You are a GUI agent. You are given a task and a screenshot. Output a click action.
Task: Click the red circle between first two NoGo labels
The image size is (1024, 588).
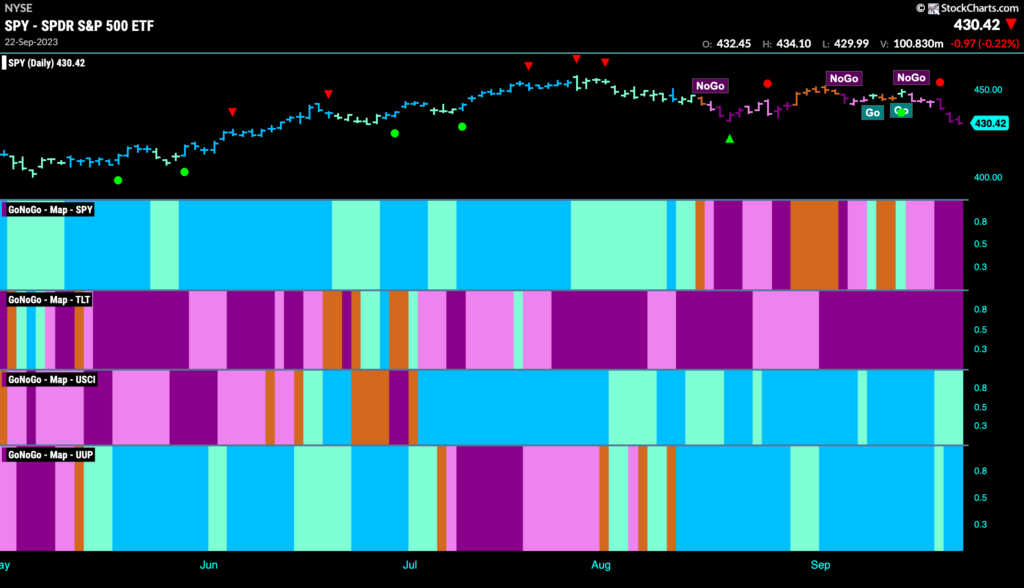[767, 84]
